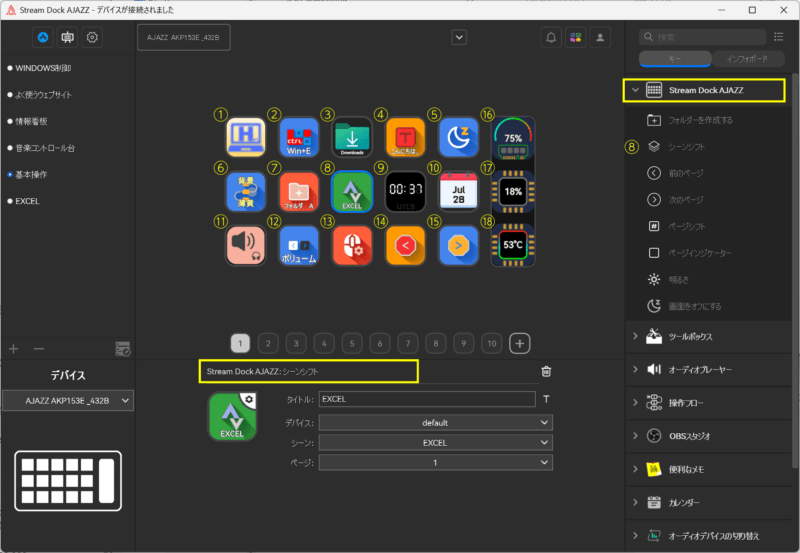Switch to the キー tab

coord(675,59)
